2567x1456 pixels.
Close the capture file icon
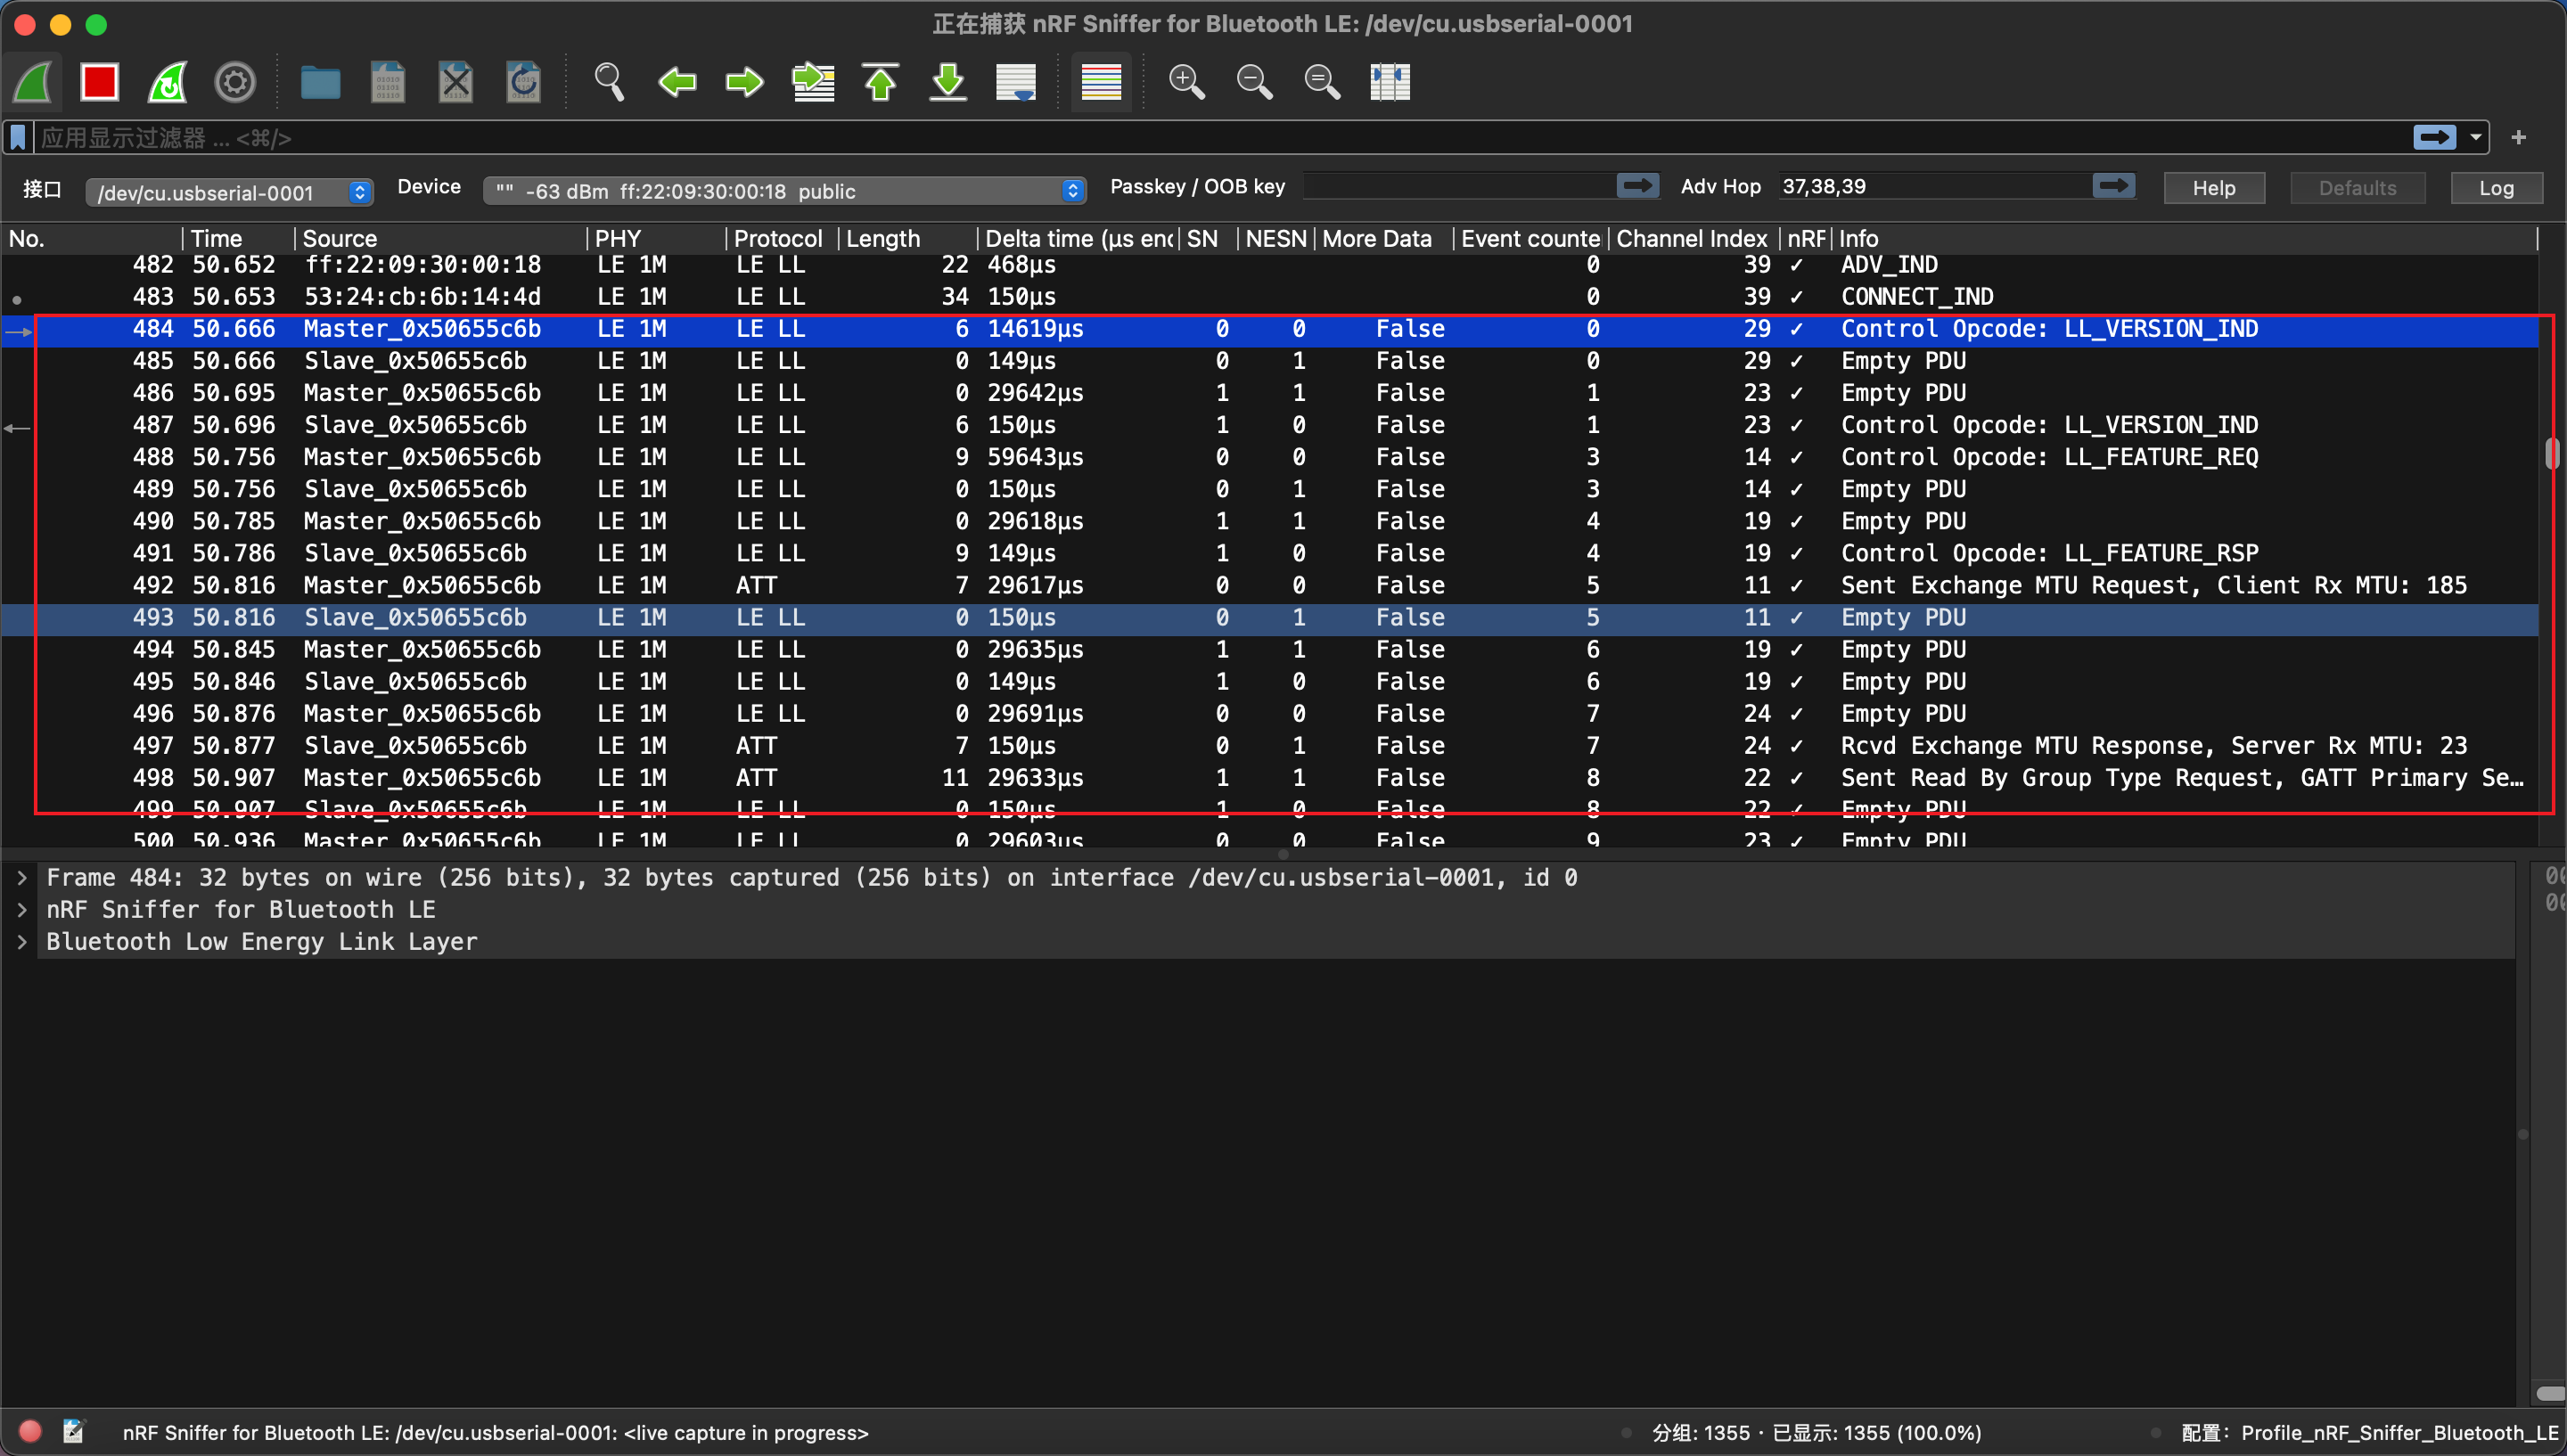click(x=456, y=82)
